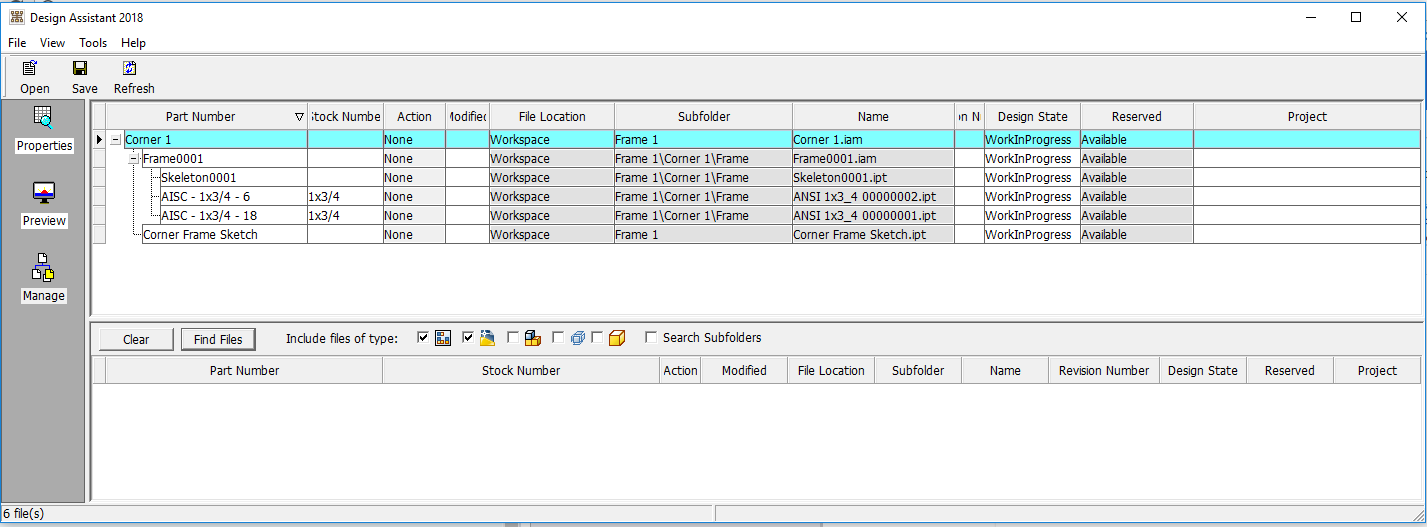
Task: Click upper Action column header
Action: 414,117
